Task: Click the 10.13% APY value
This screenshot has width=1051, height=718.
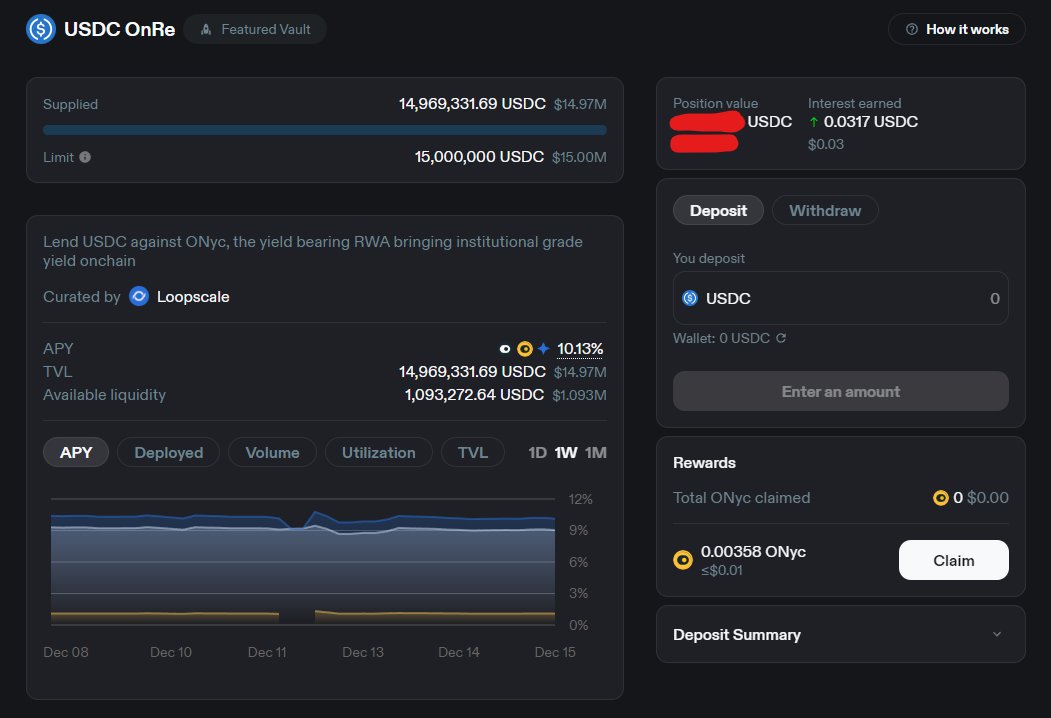Action: pos(580,349)
